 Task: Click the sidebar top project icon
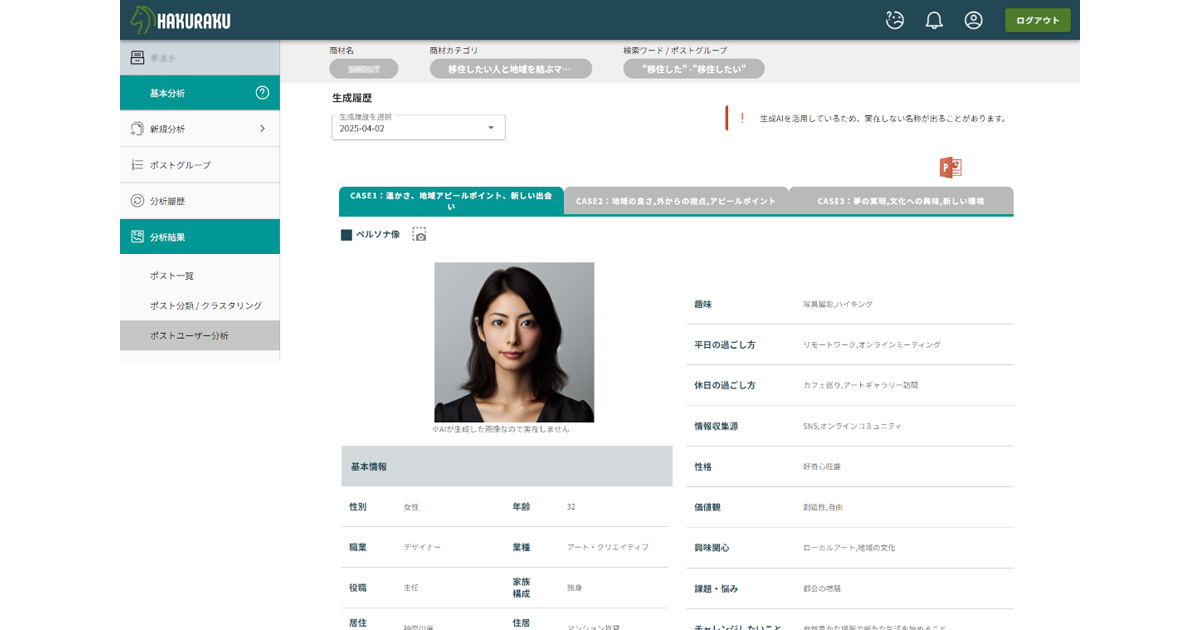click(x=137, y=58)
